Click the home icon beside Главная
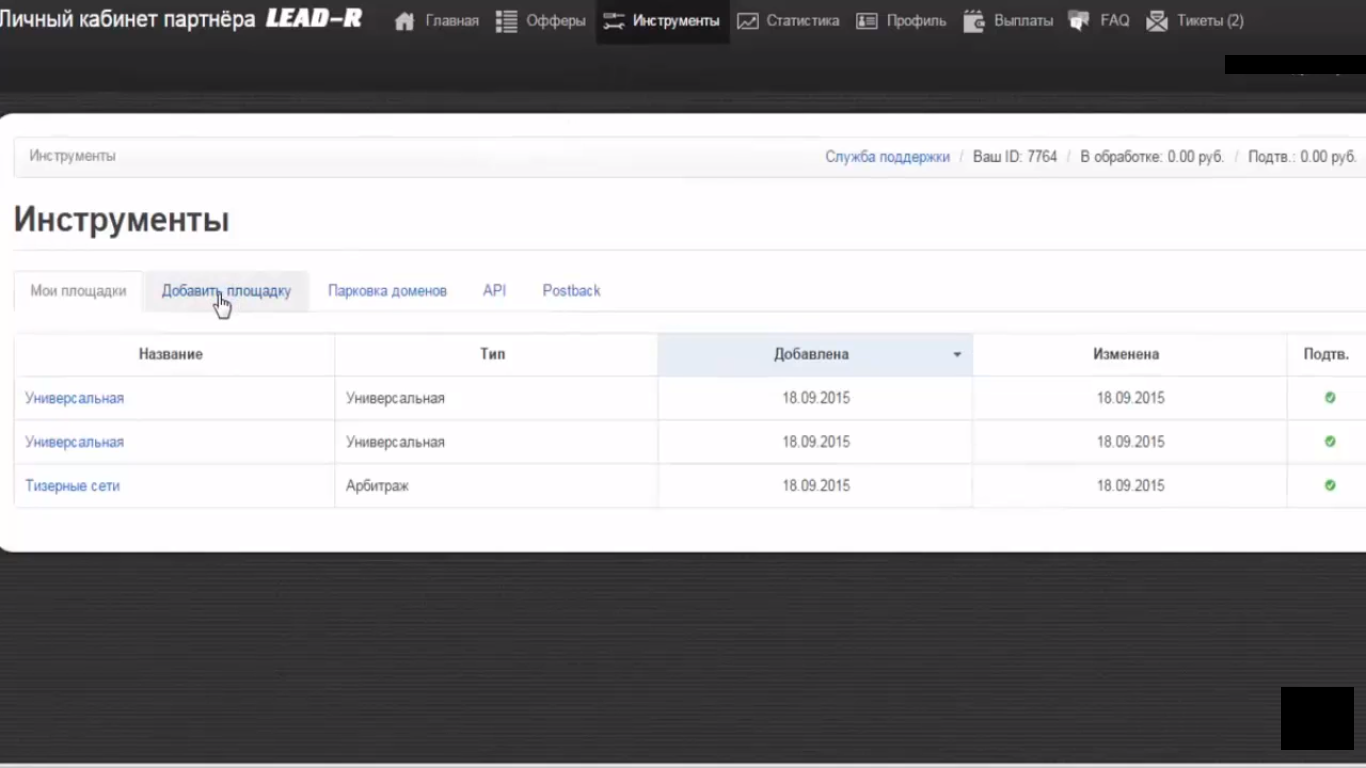Viewport: 1366px width, 768px height. pos(404,21)
